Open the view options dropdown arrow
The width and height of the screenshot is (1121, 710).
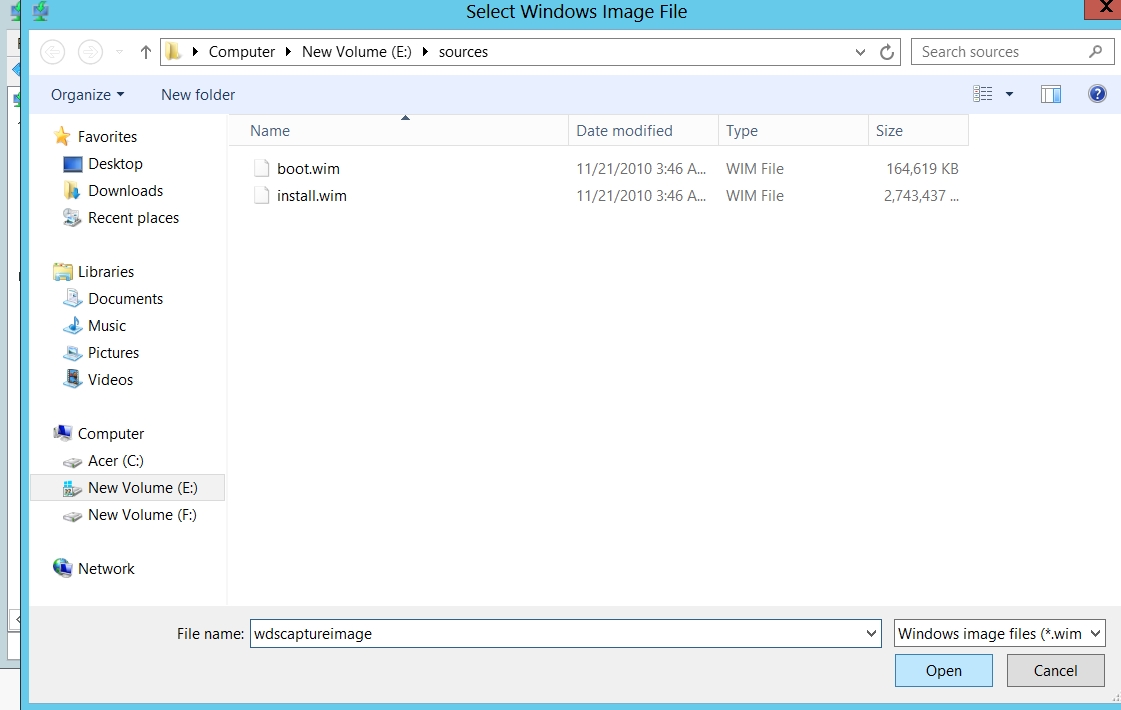(x=1009, y=94)
